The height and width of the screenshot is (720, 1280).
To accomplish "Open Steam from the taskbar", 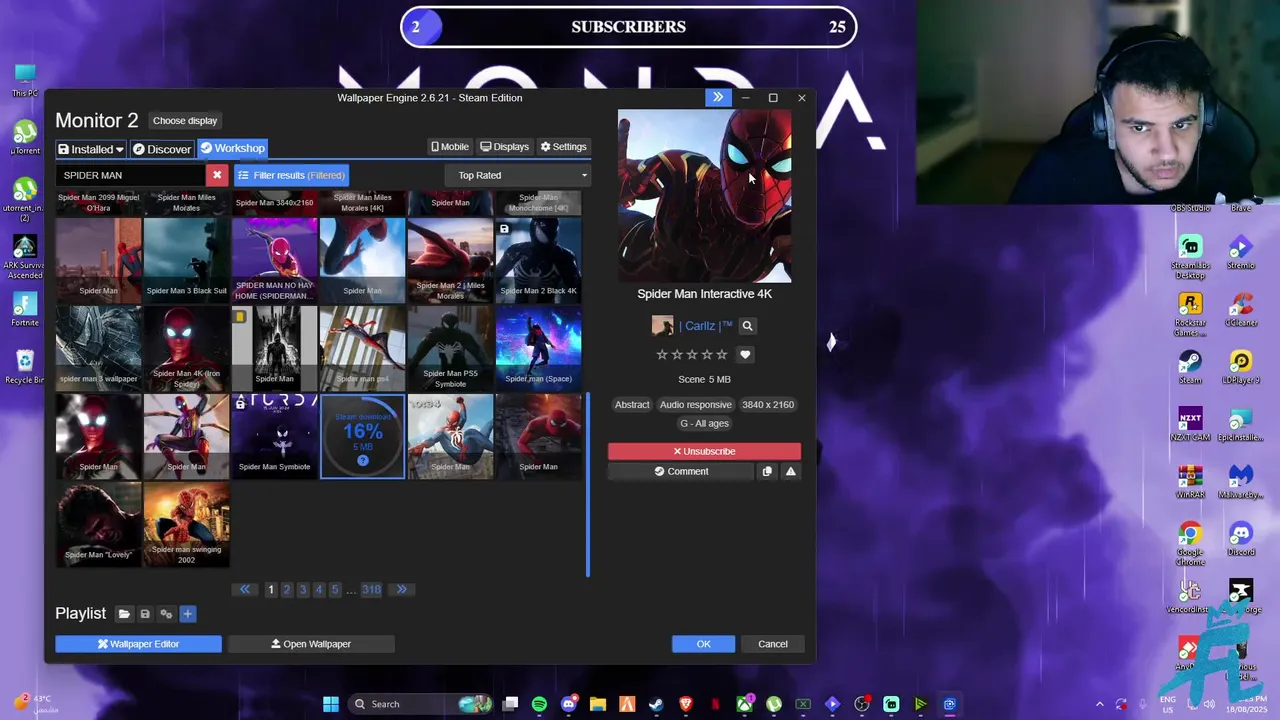I will 656,704.
